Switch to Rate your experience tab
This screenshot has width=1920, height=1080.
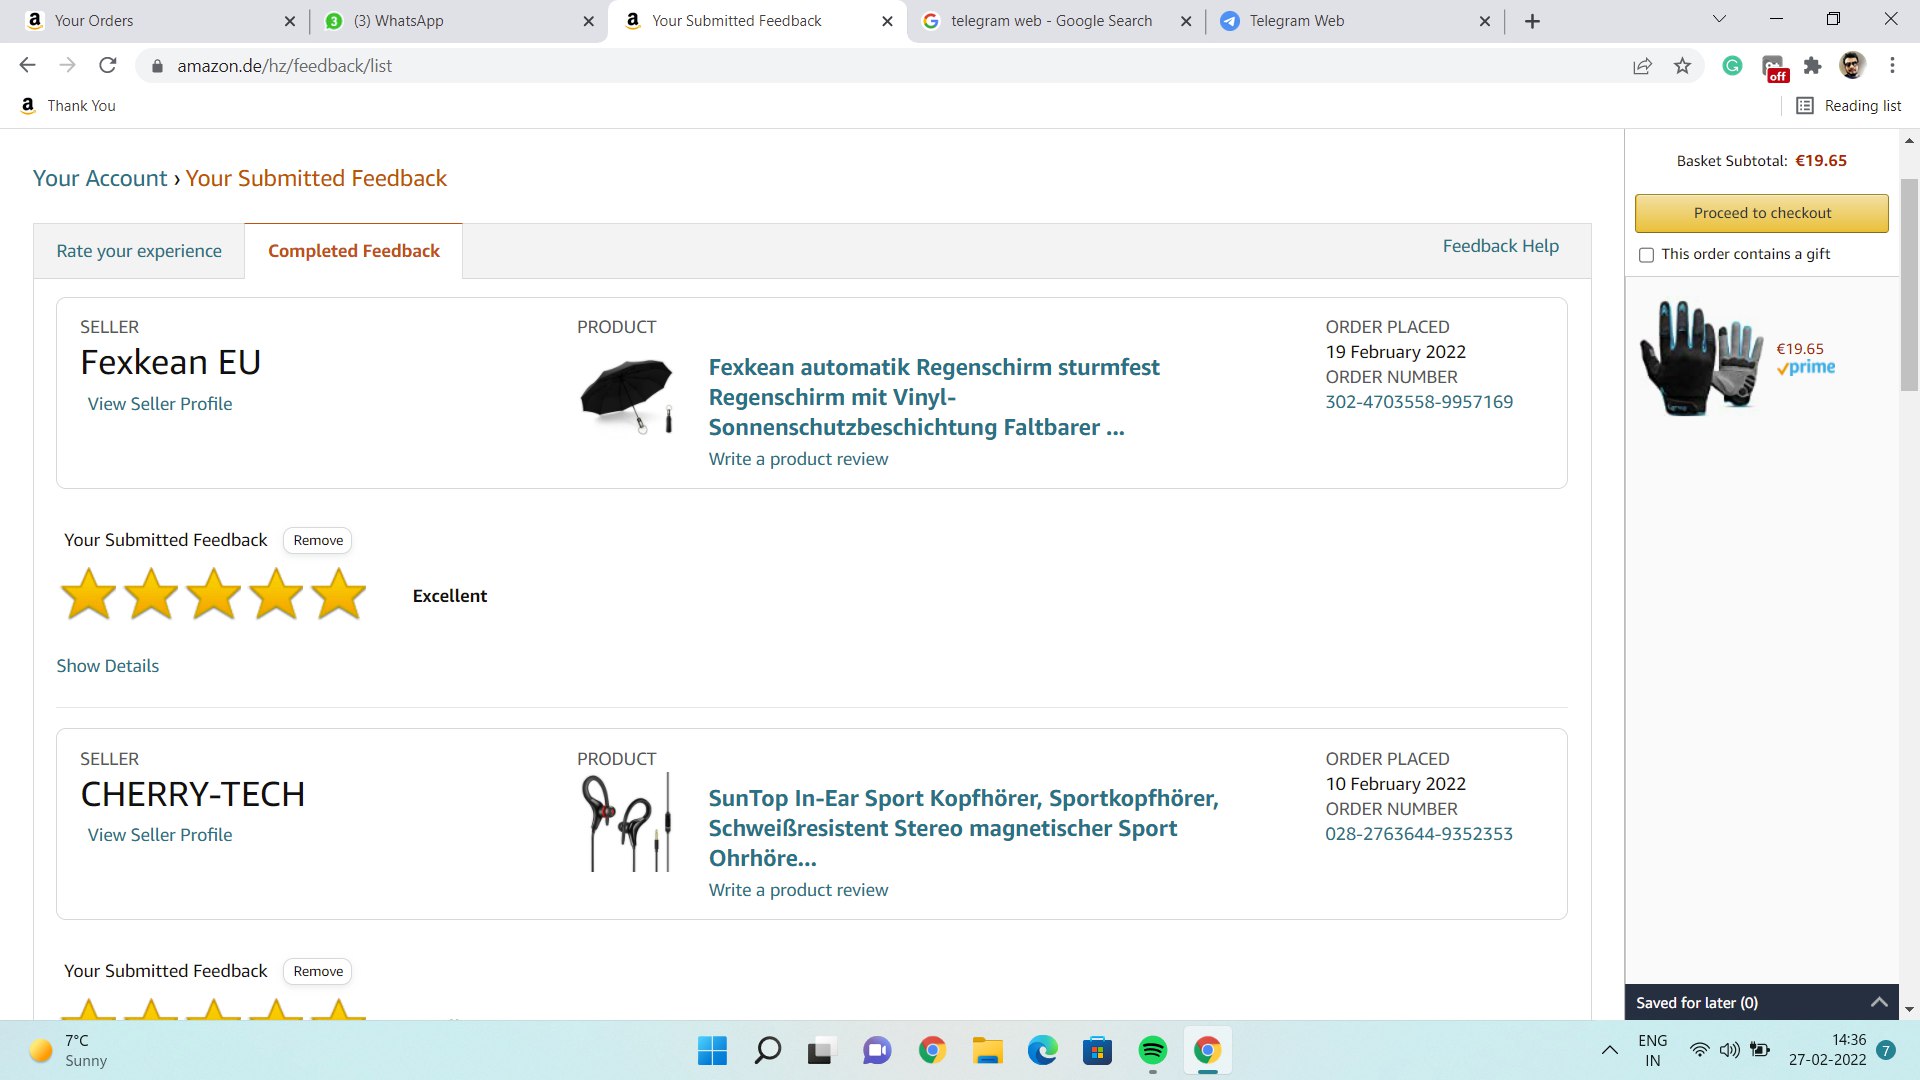(x=139, y=251)
